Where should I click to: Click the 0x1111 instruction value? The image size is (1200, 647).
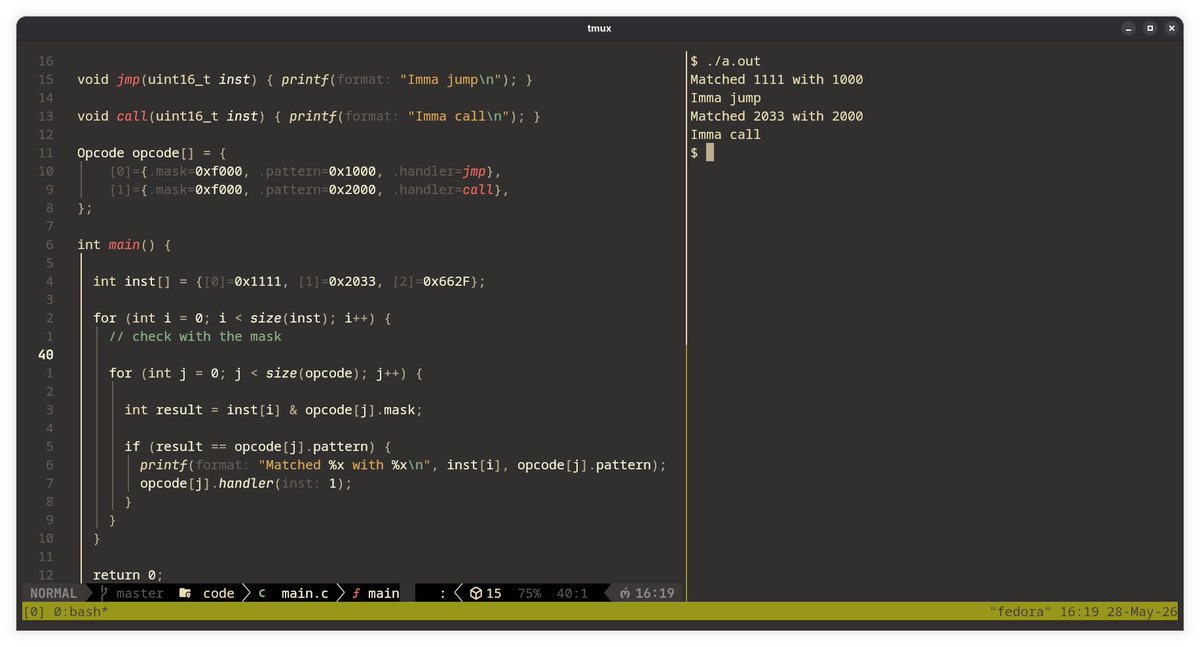tap(259, 281)
